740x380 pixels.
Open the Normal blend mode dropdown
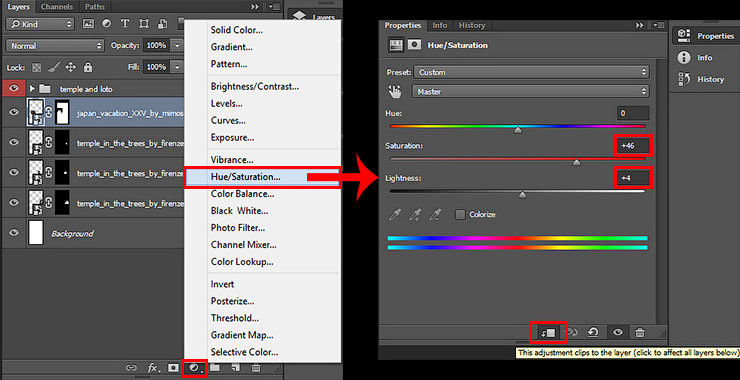tap(55, 46)
